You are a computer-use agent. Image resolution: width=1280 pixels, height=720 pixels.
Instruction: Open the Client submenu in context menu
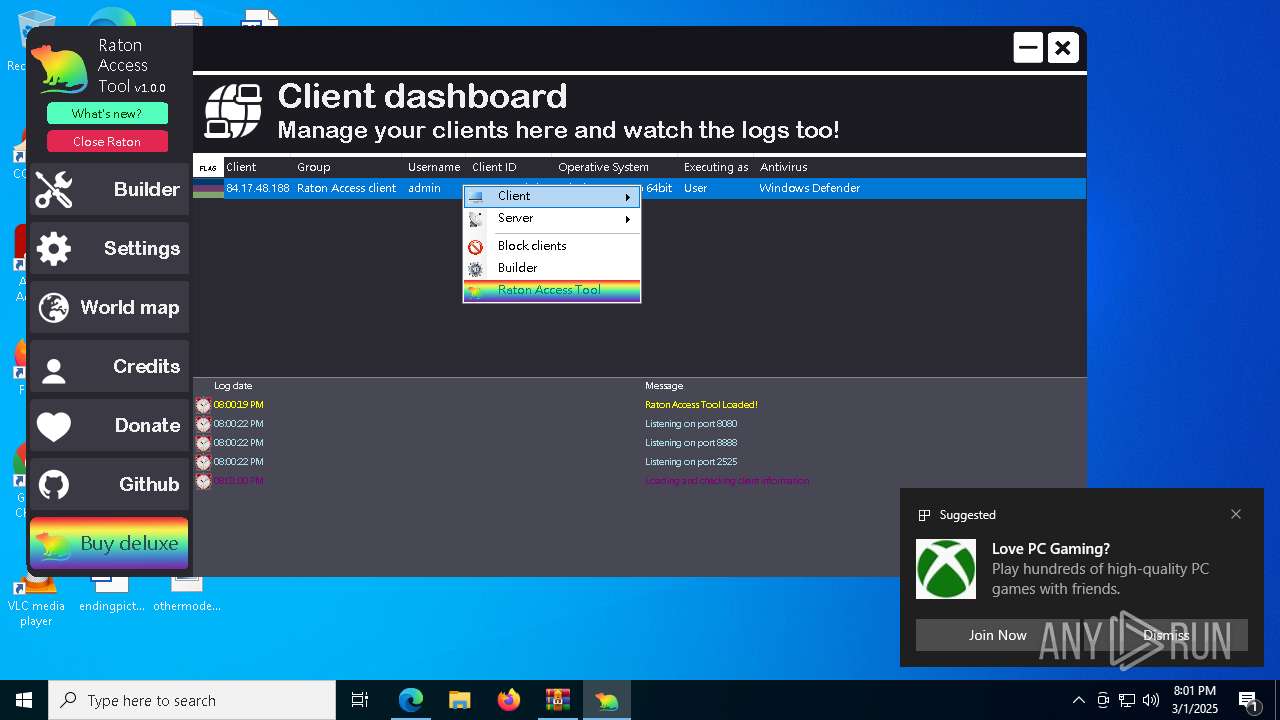552,196
